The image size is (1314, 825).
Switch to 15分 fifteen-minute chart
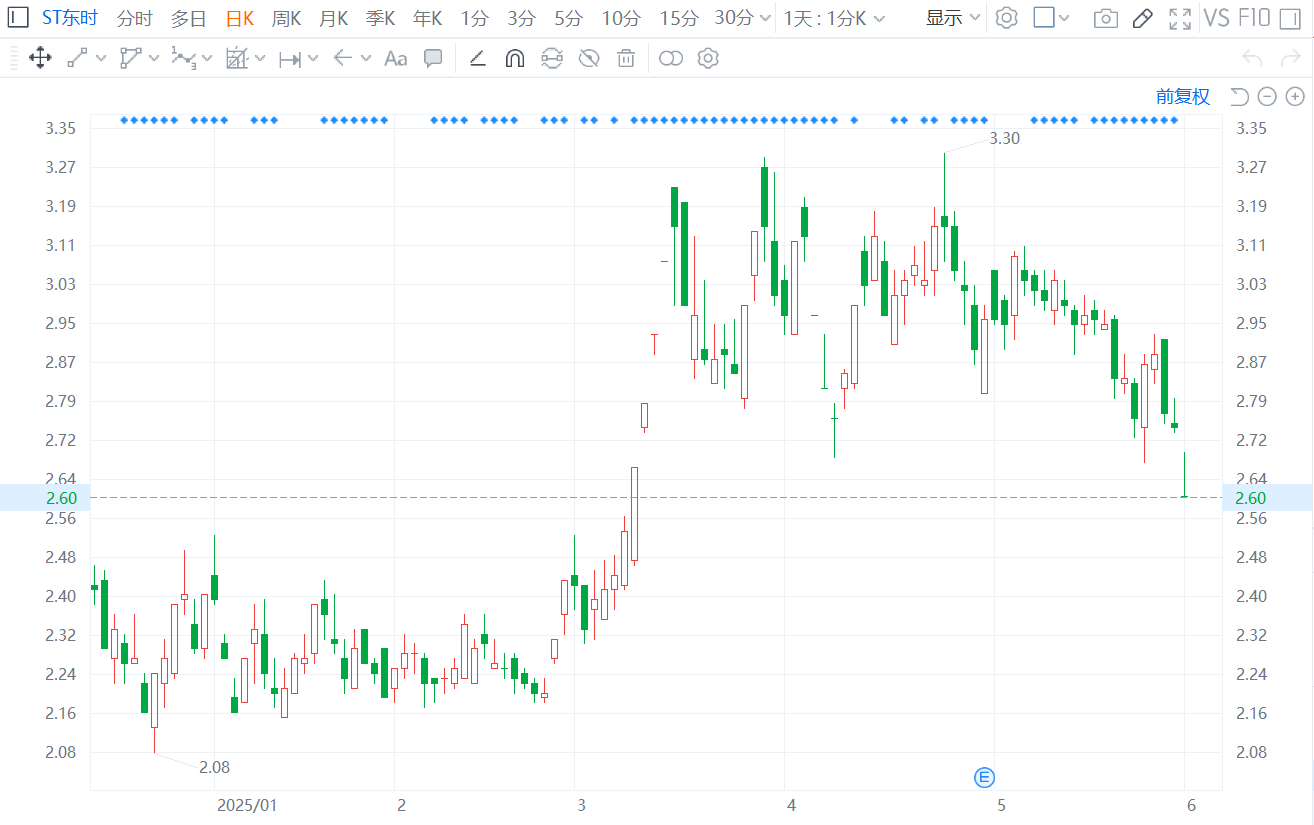(x=679, y=18)
